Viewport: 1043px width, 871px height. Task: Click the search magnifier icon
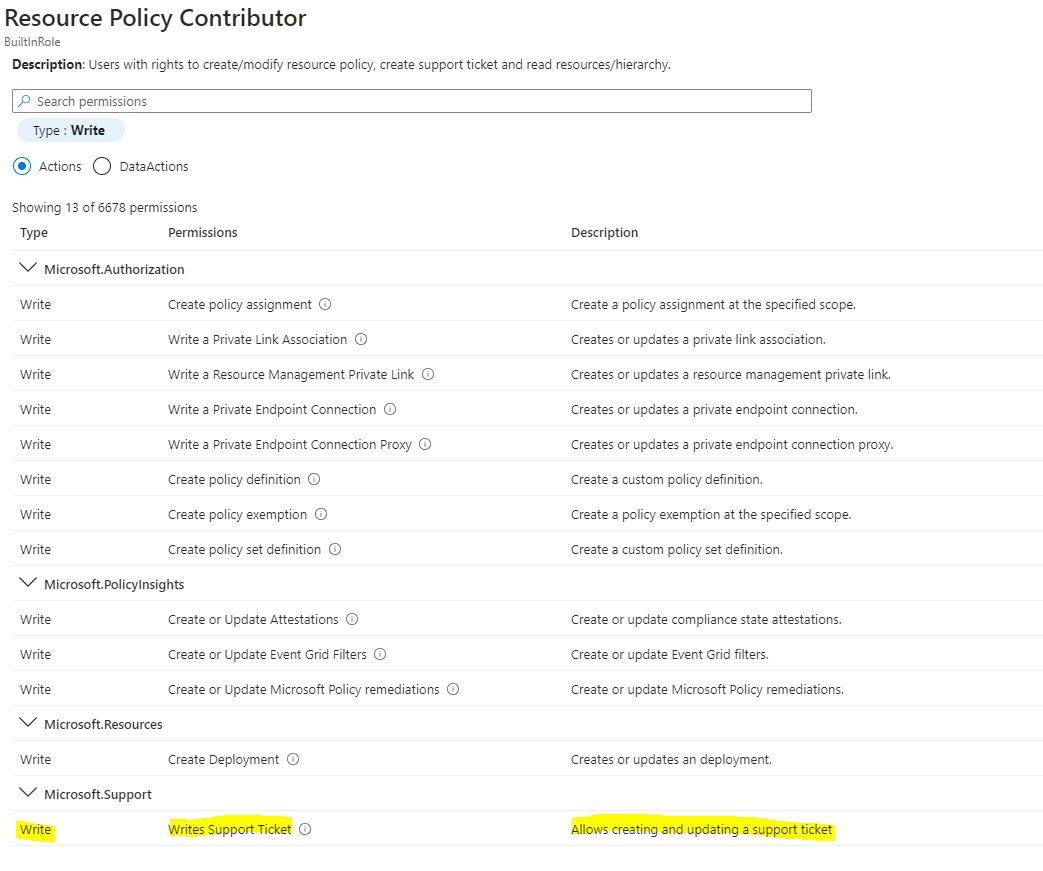[x=25, y=101]
